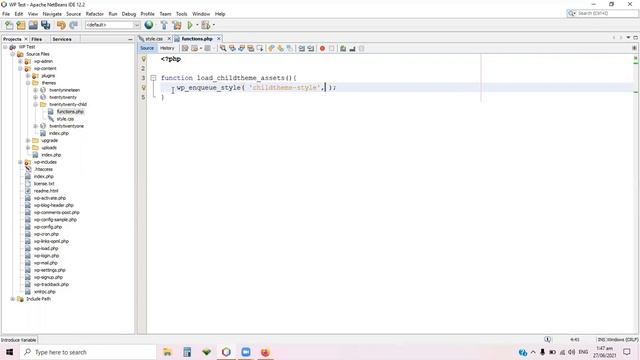This screenshot has height=360, width=640.
Task: Click the Shift Line Left editor icon
Action: tap(302, 49)
